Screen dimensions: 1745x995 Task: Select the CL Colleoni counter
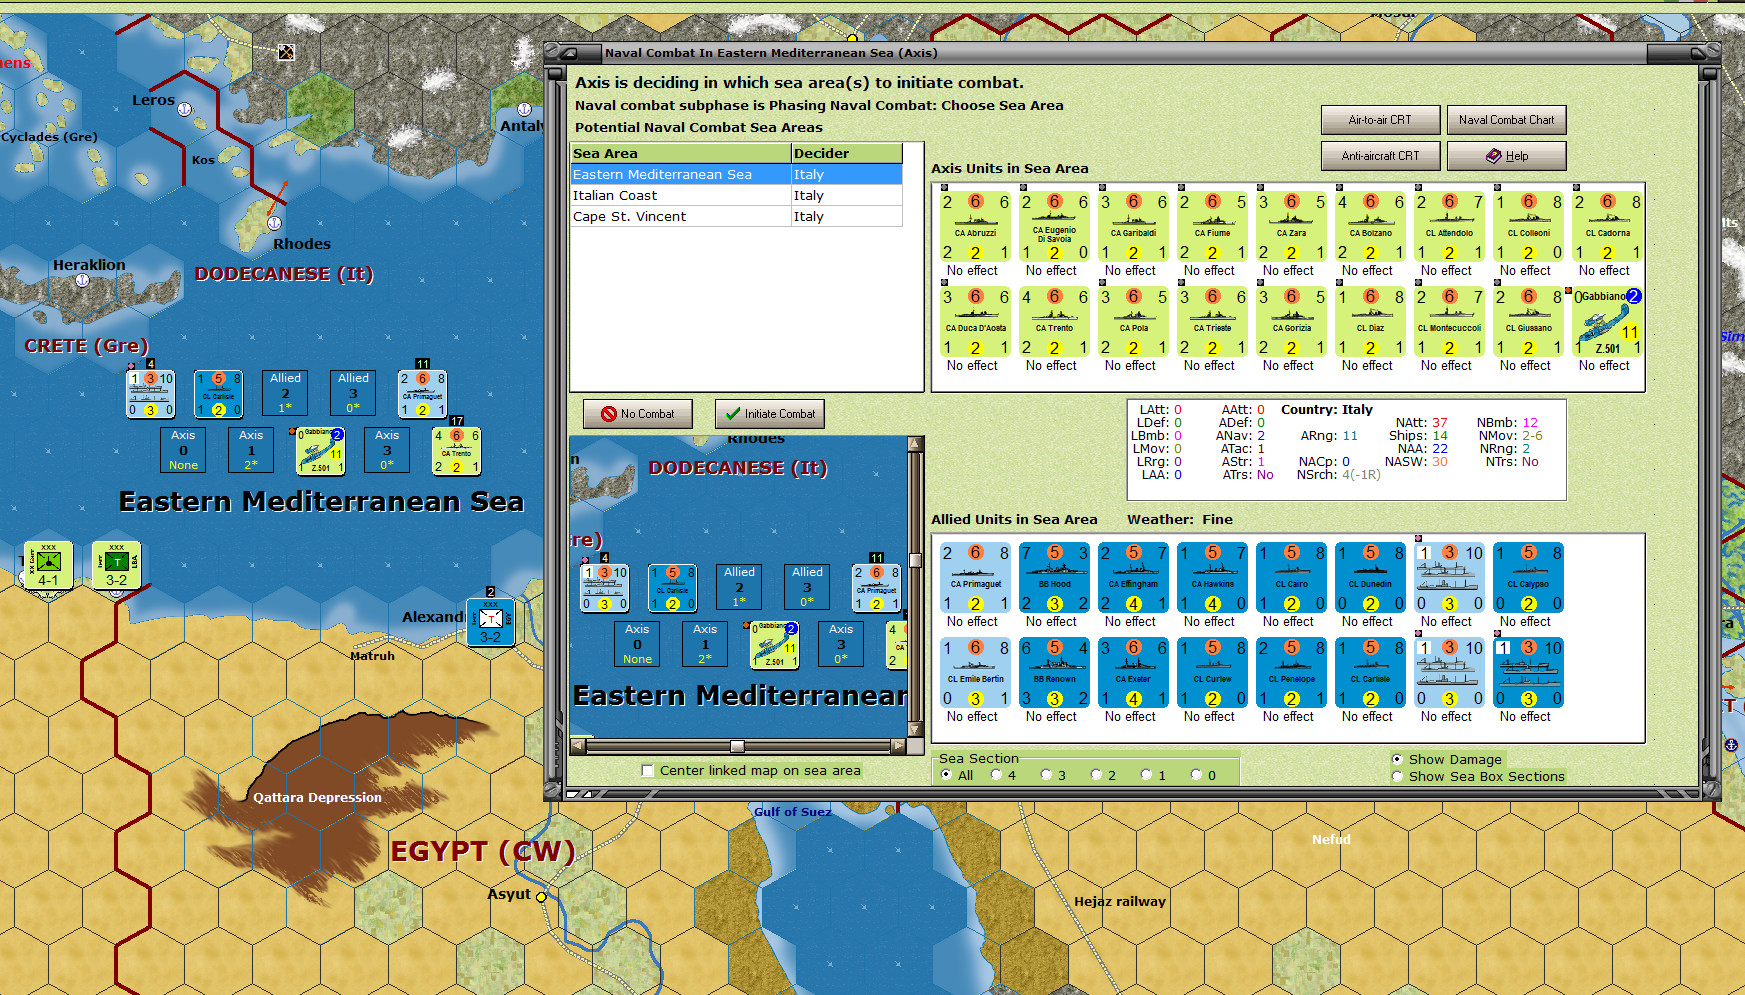tap(1528, 227)
